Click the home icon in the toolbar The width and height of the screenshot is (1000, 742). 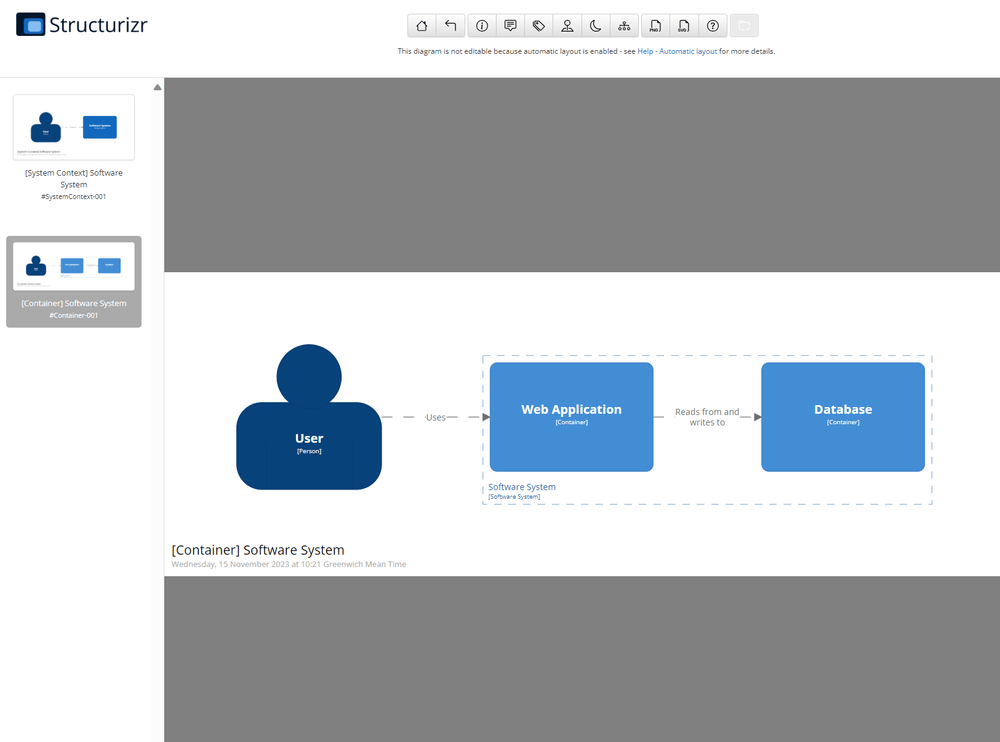(x=421, y=25)
